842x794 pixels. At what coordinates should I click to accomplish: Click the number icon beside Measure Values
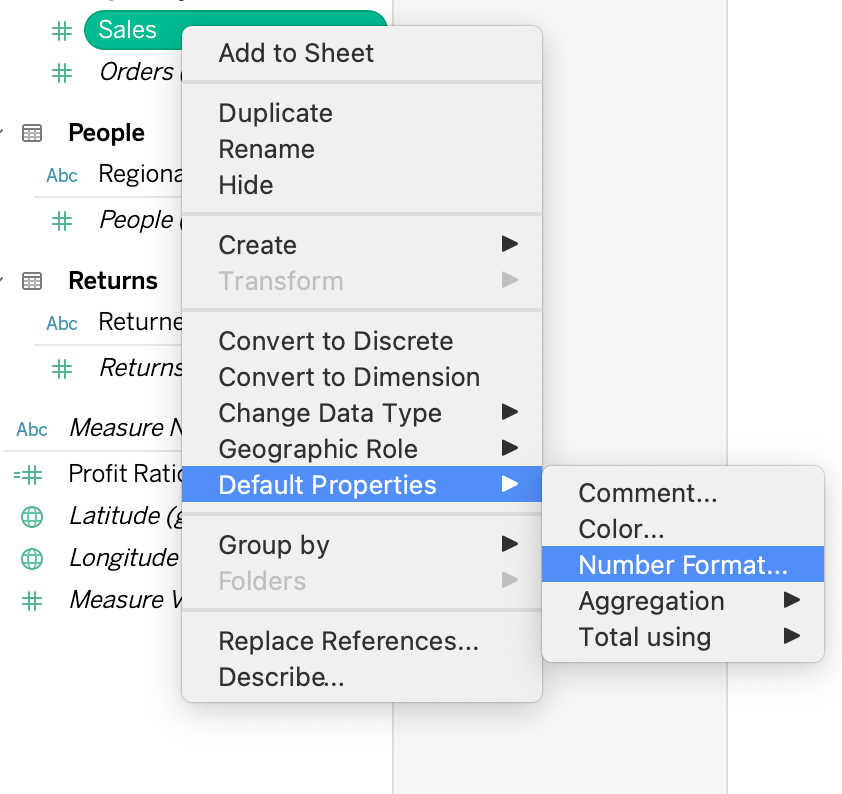click(32, 600)
